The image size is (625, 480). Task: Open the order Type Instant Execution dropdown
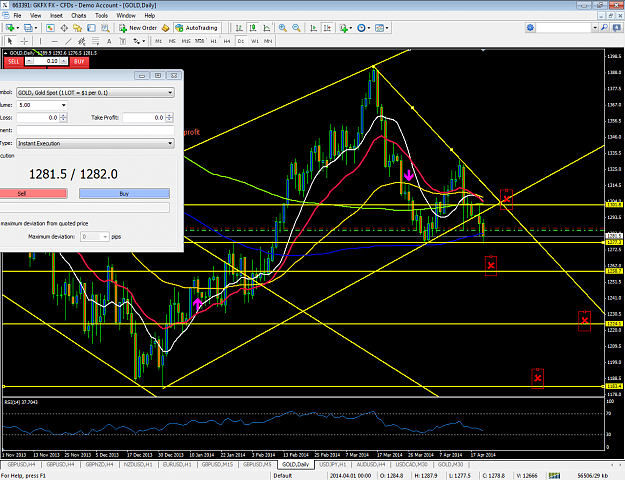tap(95, 143)
